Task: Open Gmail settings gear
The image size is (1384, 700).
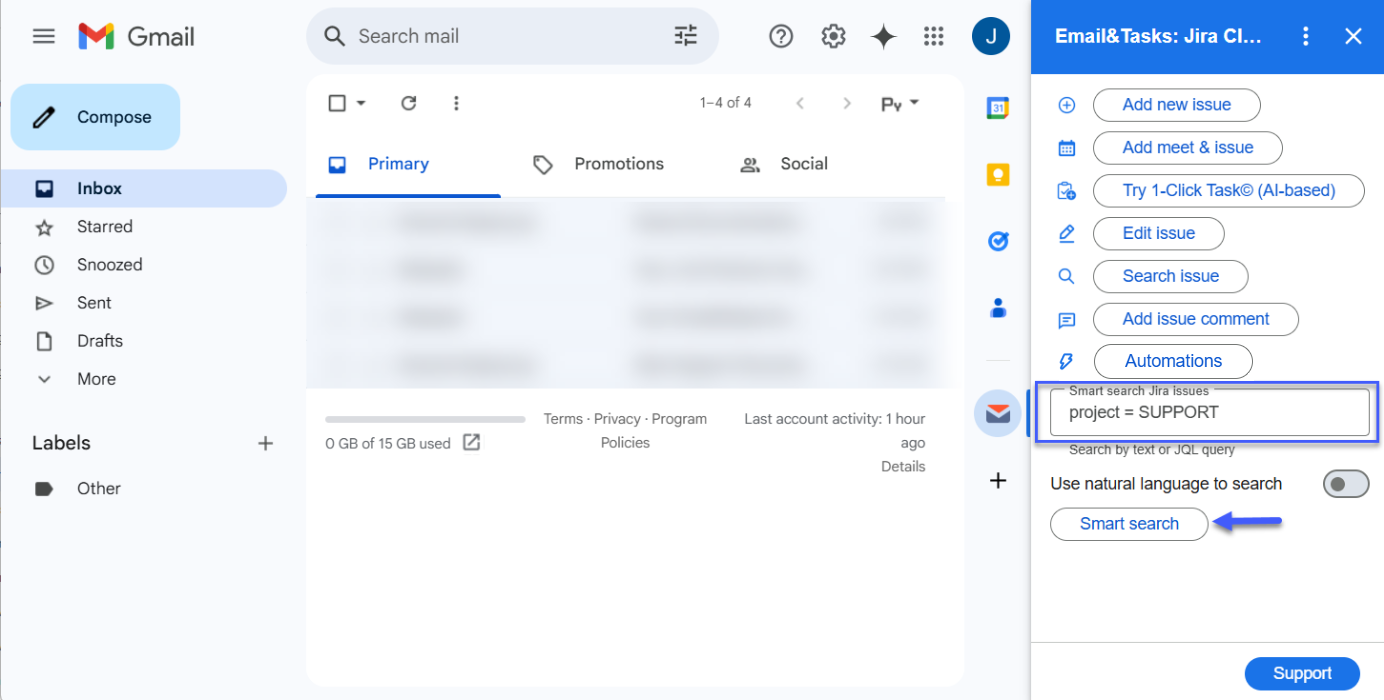Action: point(833,37)
